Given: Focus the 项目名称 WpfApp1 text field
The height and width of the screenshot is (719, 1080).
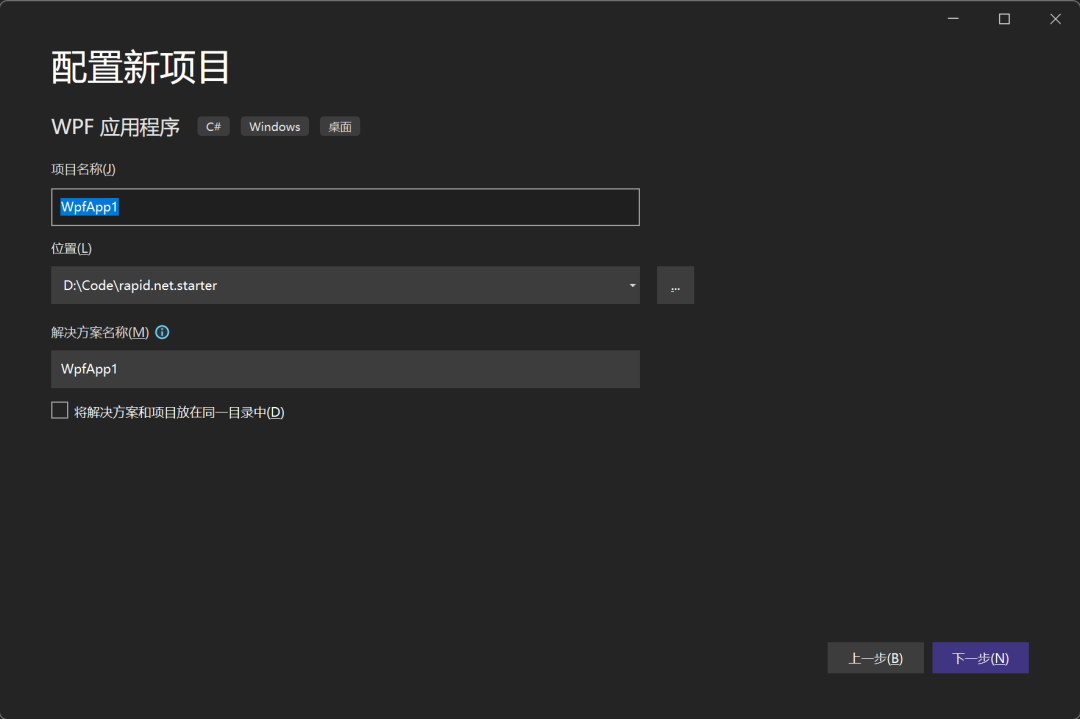Looking at the screenshot, I should pos(345,207).
